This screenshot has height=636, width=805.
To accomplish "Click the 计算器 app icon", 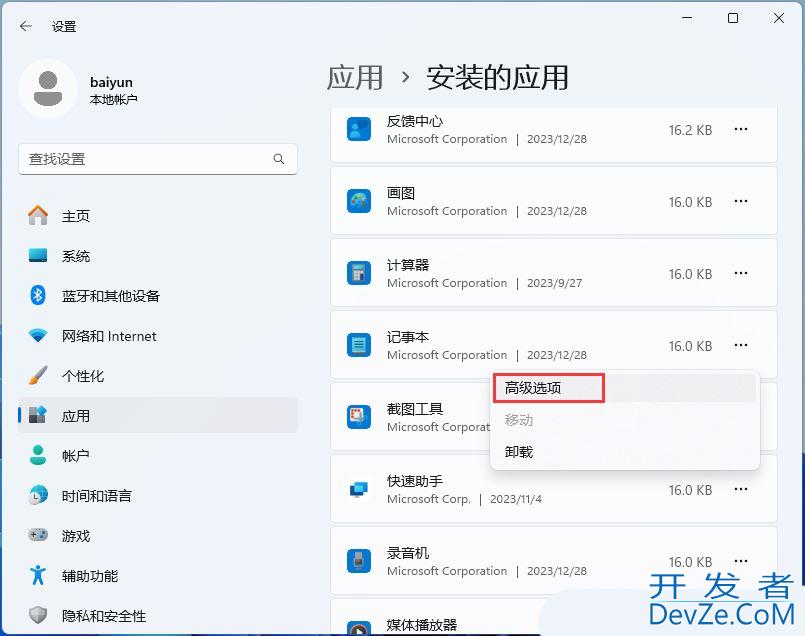I will pos(359,273).
